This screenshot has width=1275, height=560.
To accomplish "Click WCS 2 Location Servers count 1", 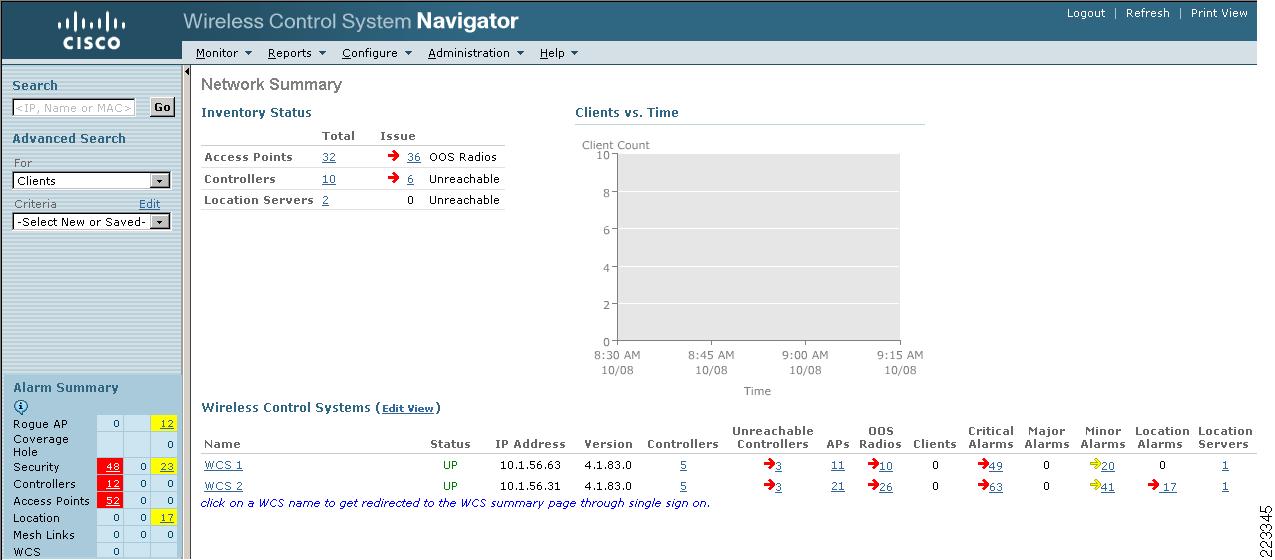I will point(1225,487).
